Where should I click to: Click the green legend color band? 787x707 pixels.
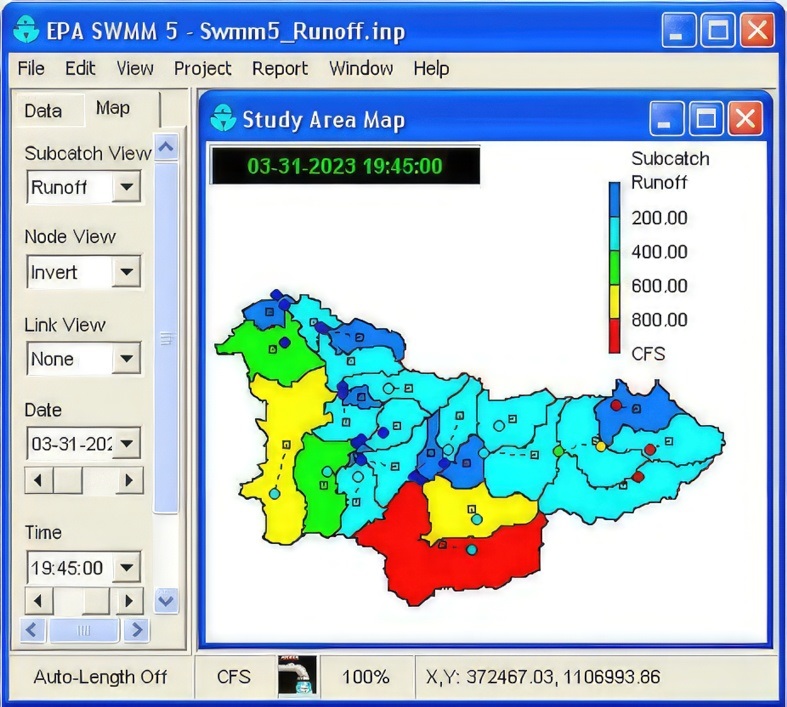click(x=614, y=268)
